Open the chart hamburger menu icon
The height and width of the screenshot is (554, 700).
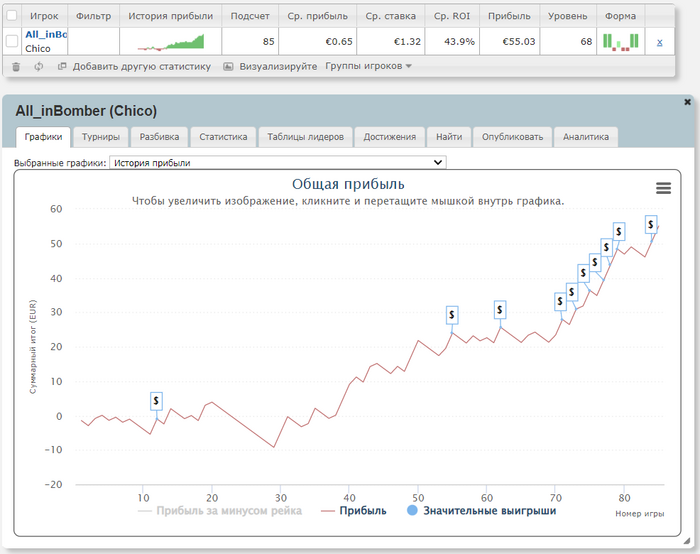tap(663, 188)
